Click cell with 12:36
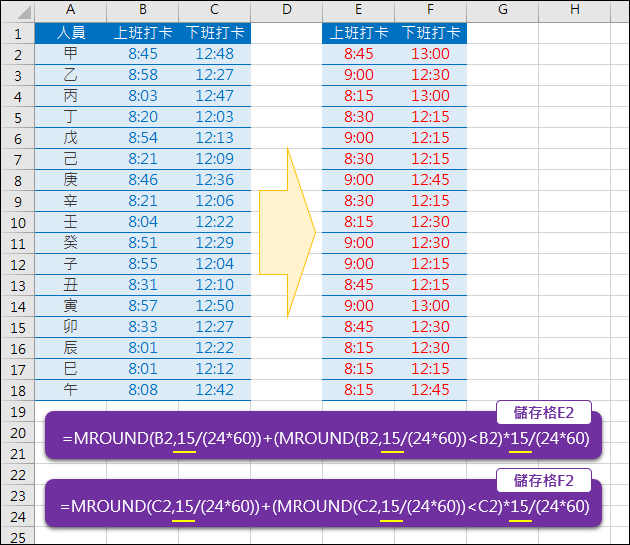This screenshot has width=630, height=545. coord(215,180)
